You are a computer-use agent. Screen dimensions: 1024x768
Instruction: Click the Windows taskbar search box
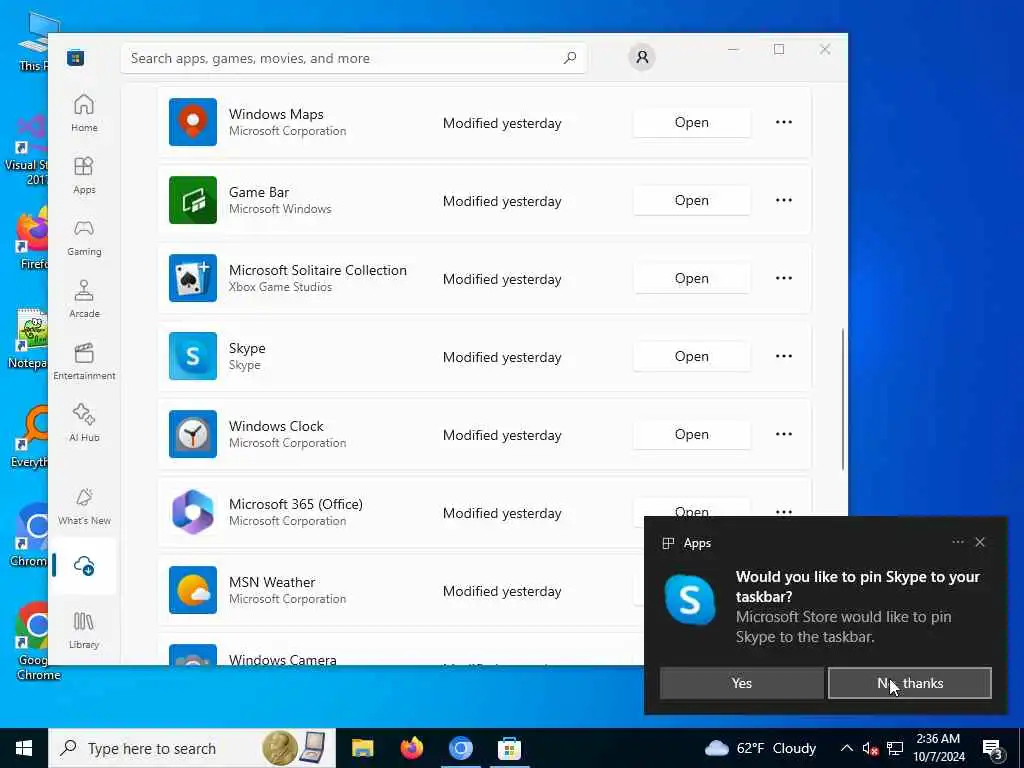pos(192,748)
